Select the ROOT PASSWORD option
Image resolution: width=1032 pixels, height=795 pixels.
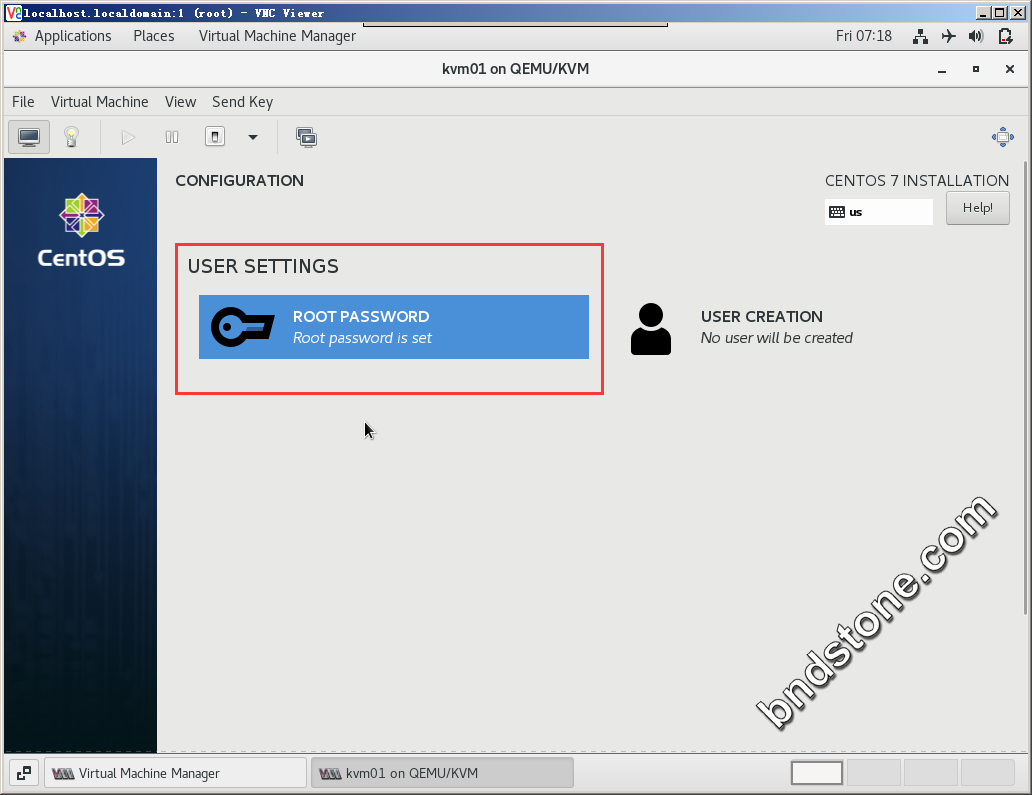(x=394, y=327)
